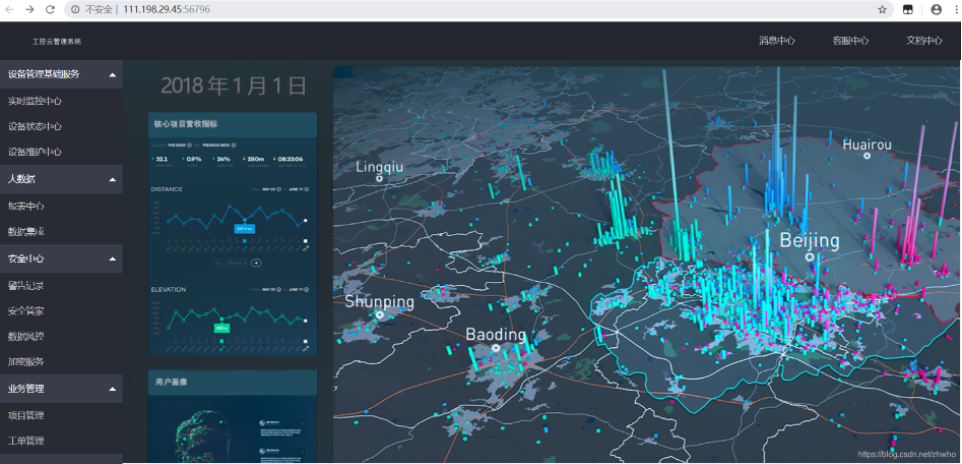Reload the page with the refresh icon
The height and width of the screenshot is (464, 962).
[50, 10]
